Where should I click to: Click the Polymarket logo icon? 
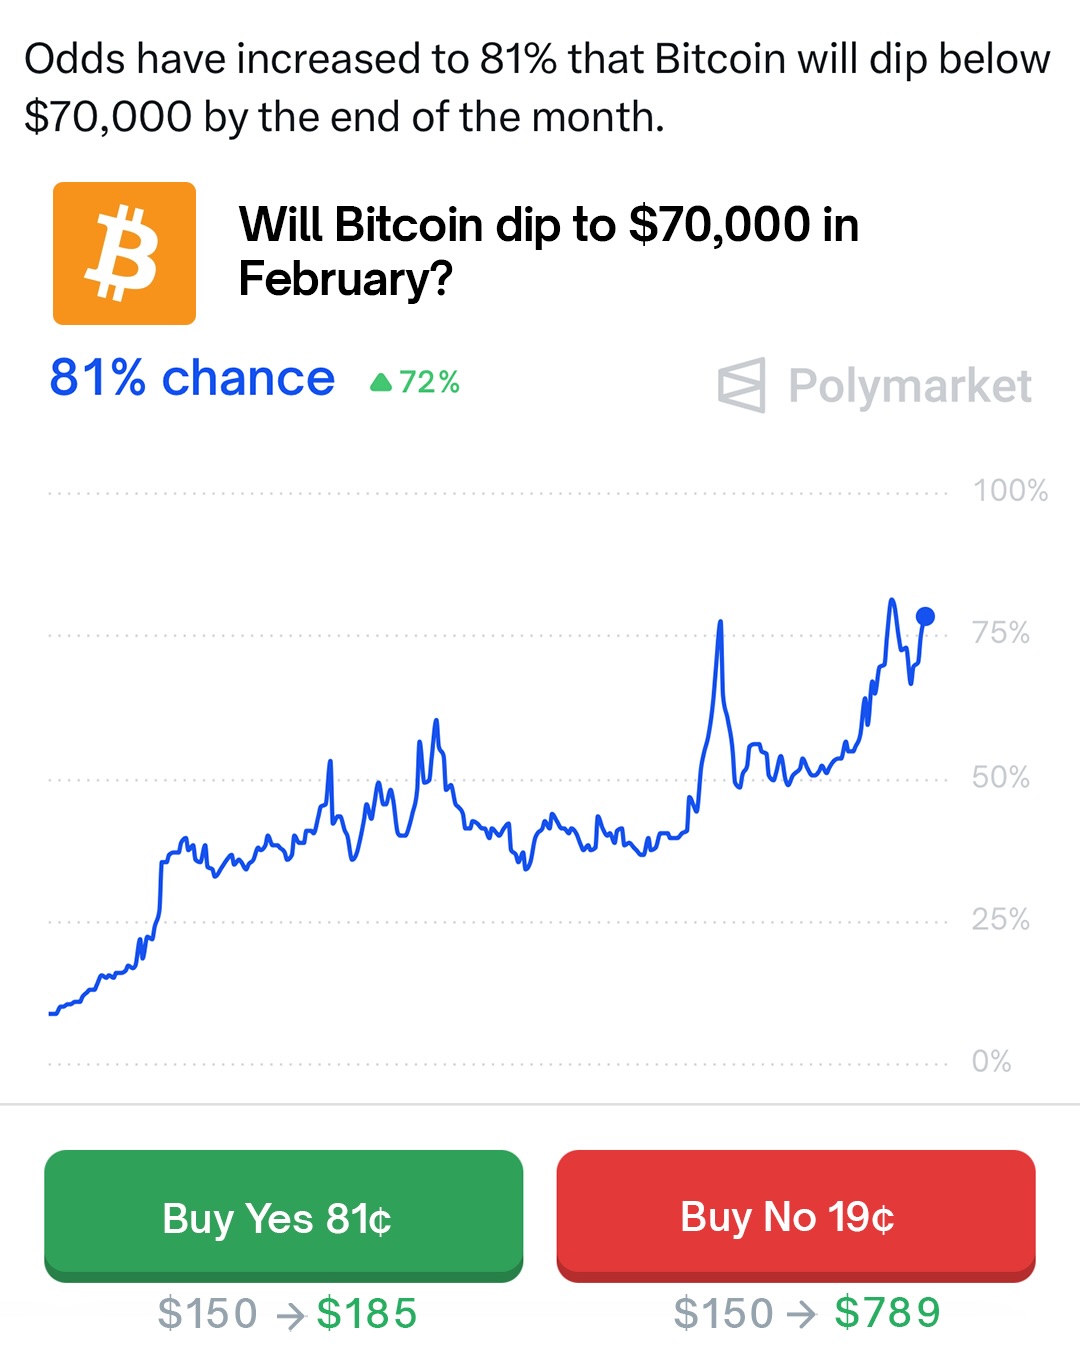(x=742, y=385)
